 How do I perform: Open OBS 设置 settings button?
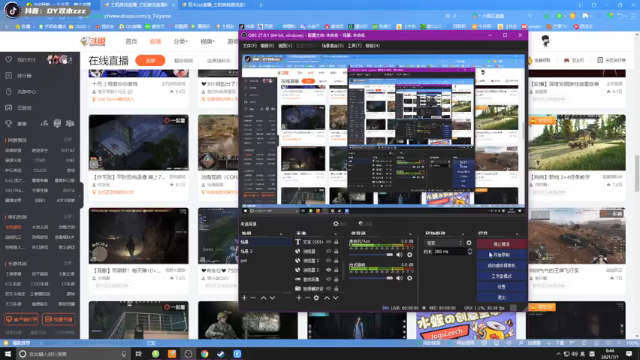pyautogui.click(x=502, y=287)
